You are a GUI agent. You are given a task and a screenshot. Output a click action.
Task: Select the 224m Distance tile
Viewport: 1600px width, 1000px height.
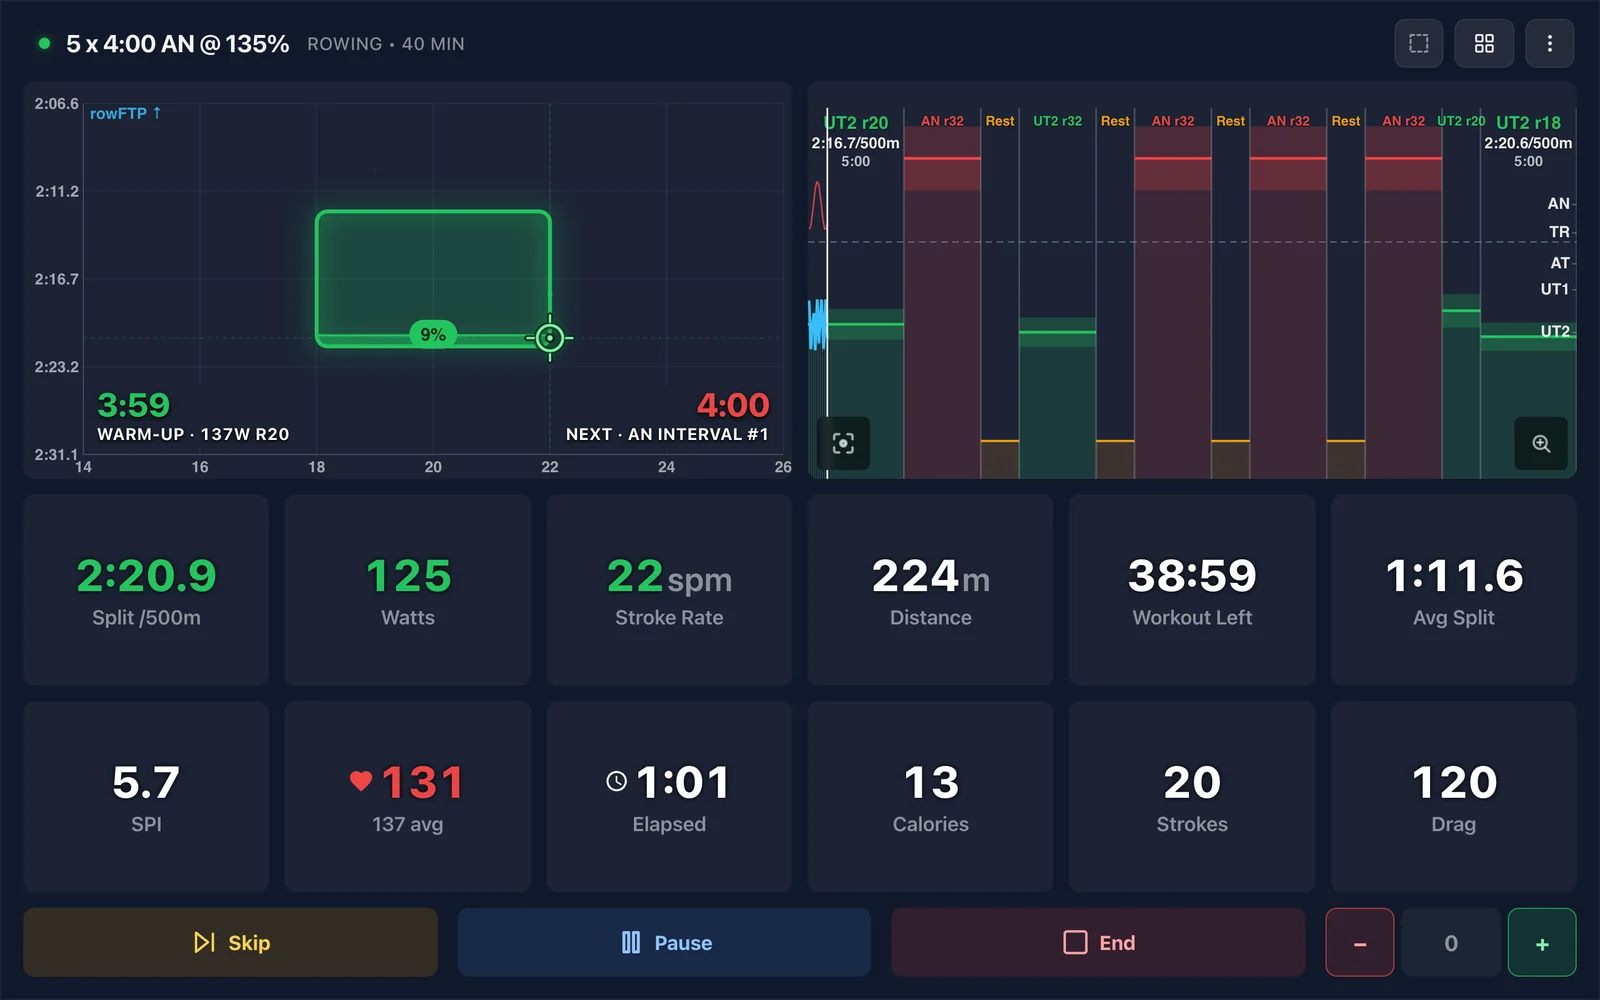point(930,590)
